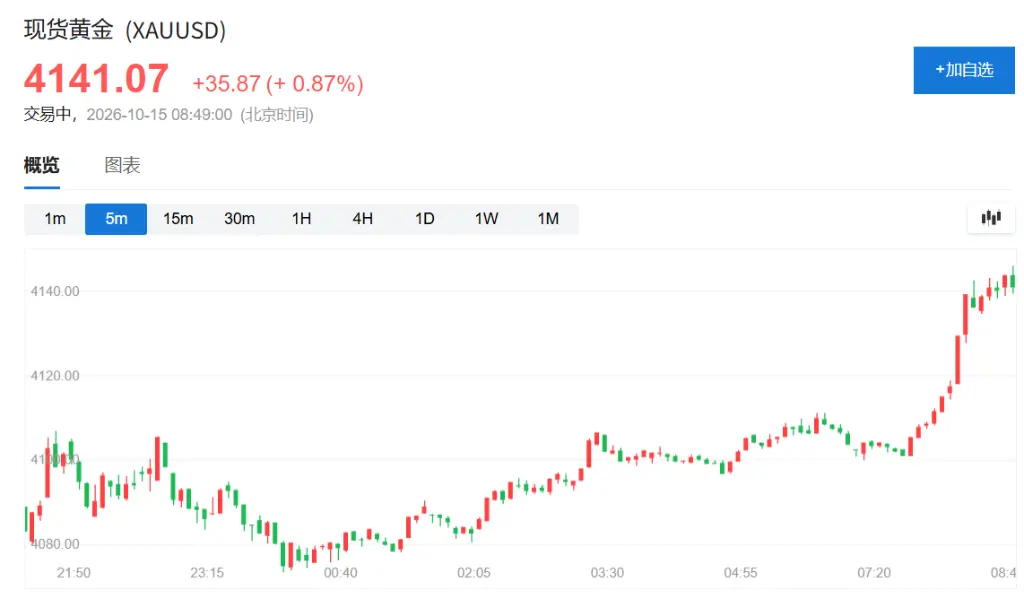The width and height of the screenshot is (1024, 597).
Task: Select the 5m timeframe
Action: pos(116,219)
